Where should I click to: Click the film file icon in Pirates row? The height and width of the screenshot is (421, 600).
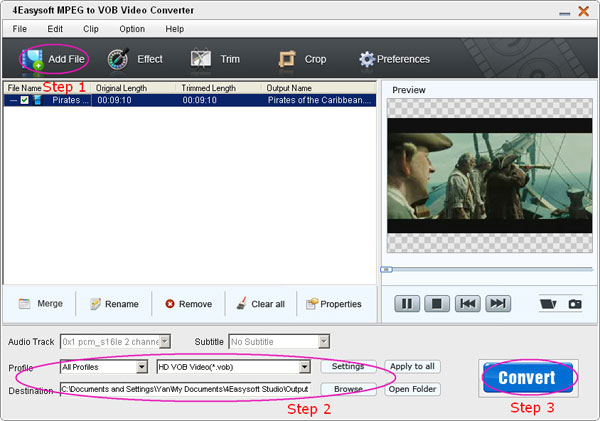(37, 100)
